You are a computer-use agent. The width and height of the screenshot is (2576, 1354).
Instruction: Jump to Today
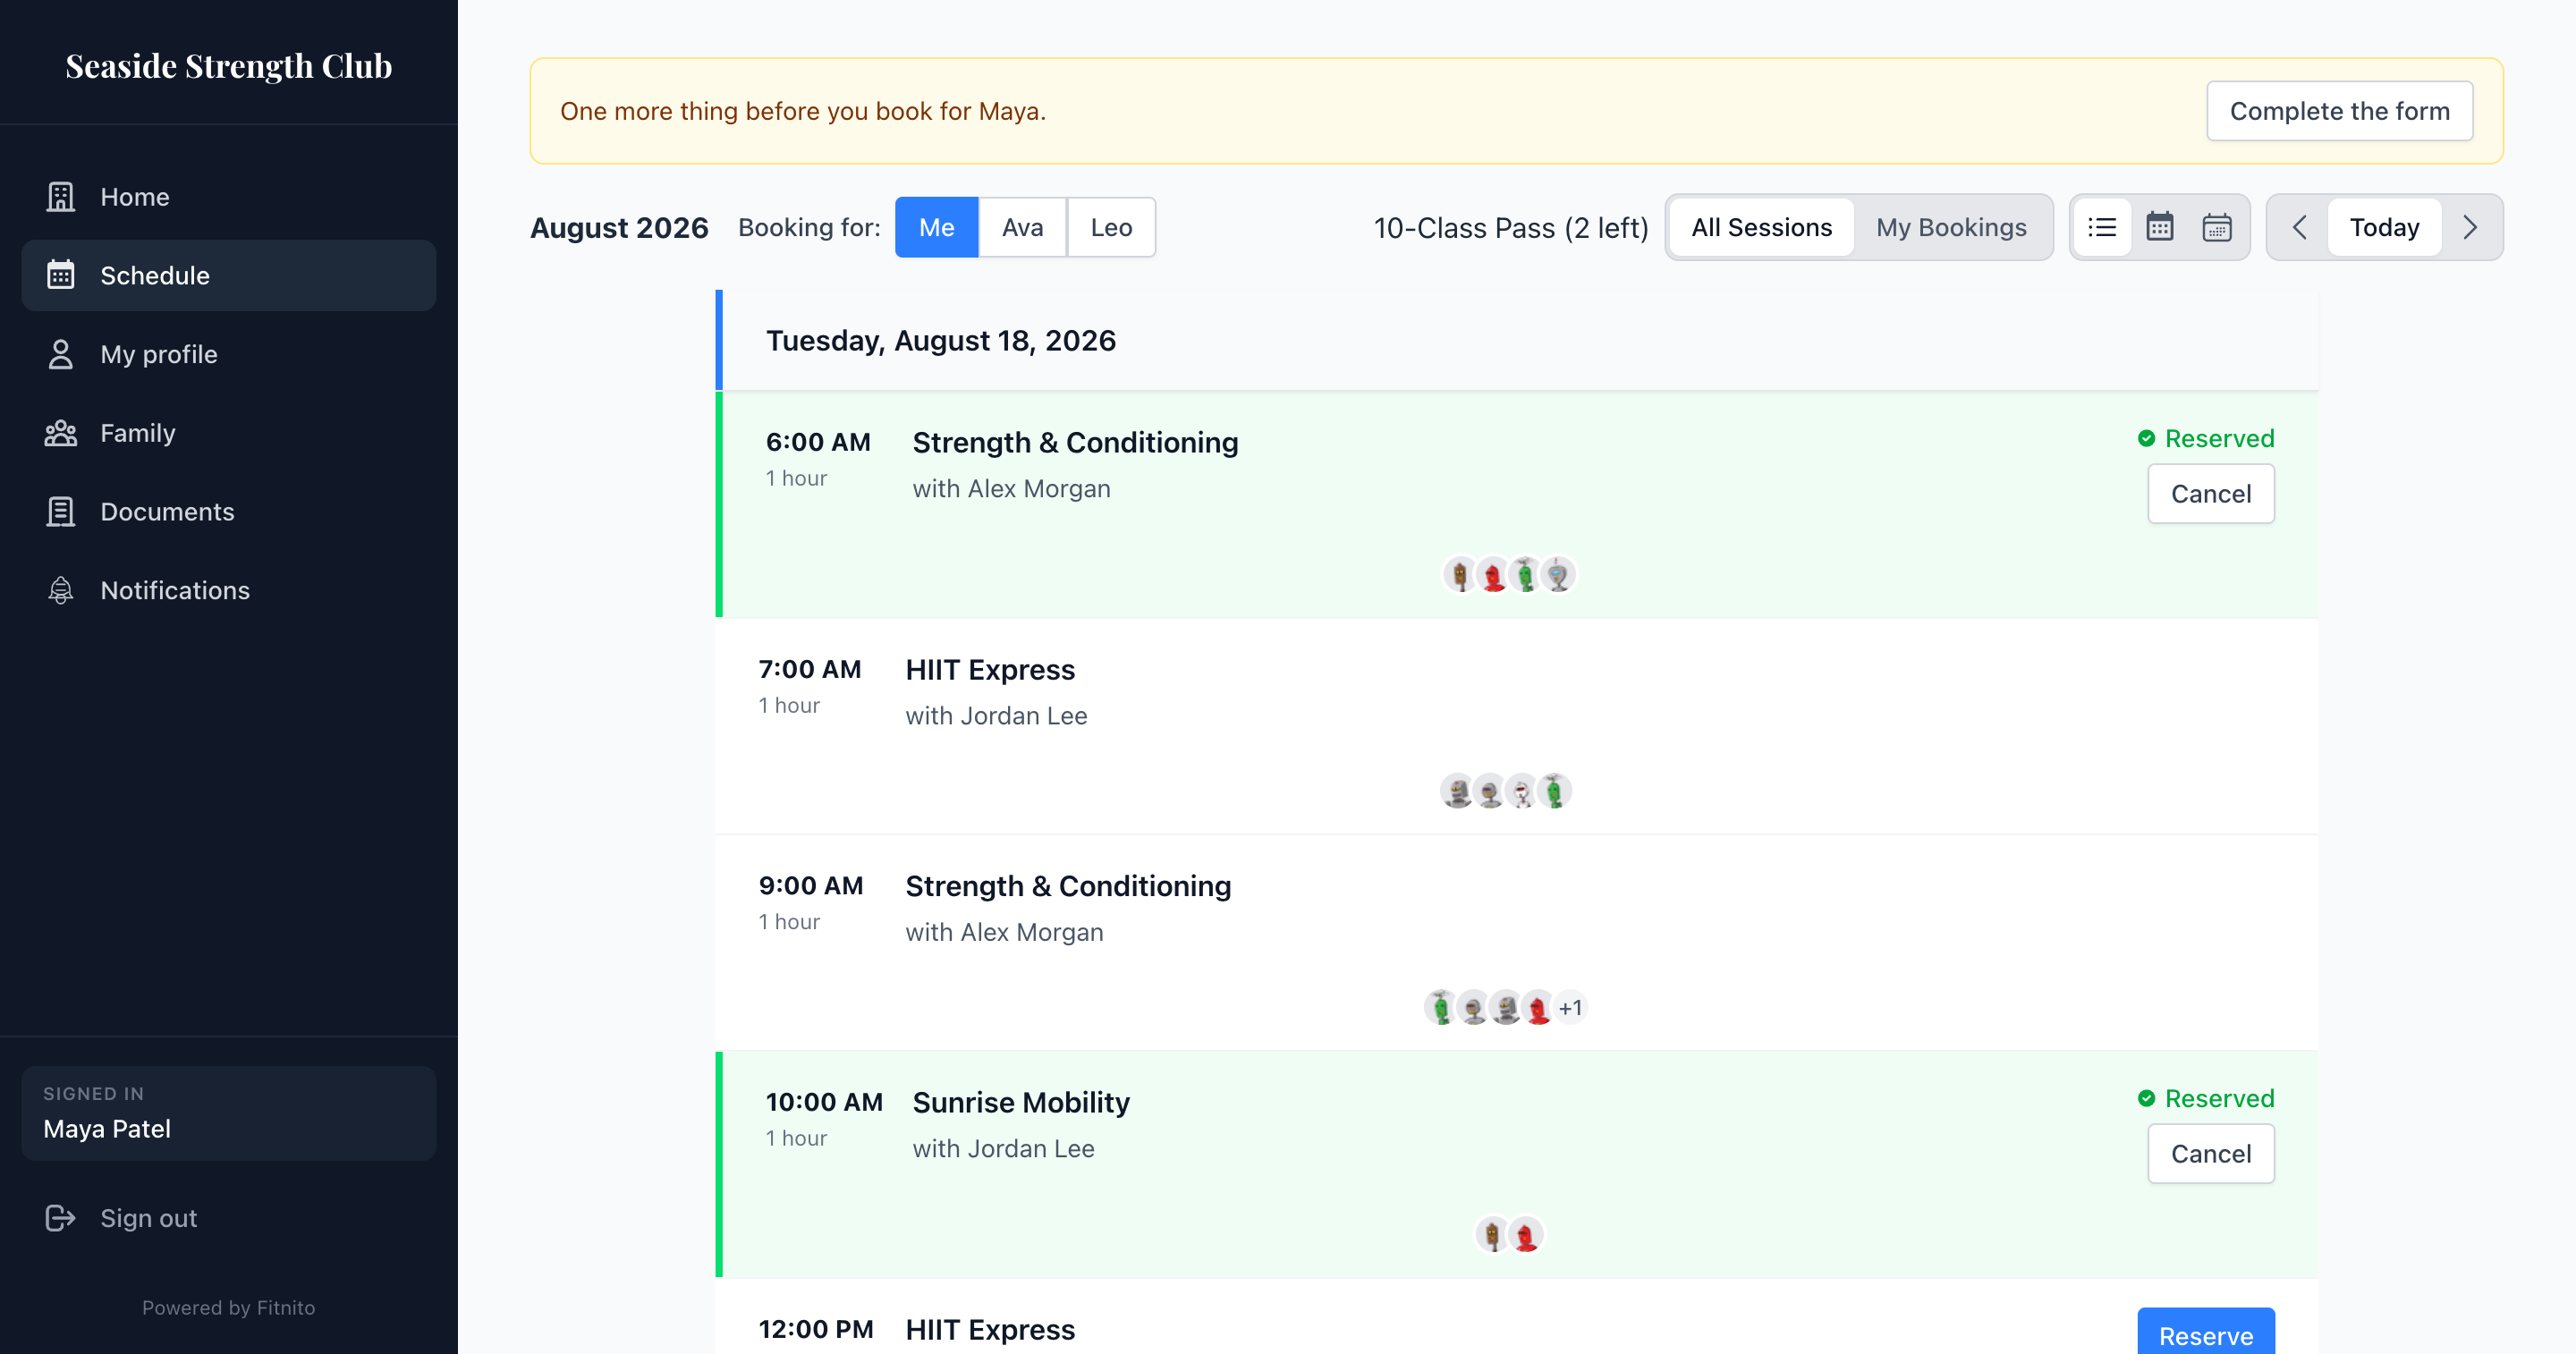[x=2384, y=227]
